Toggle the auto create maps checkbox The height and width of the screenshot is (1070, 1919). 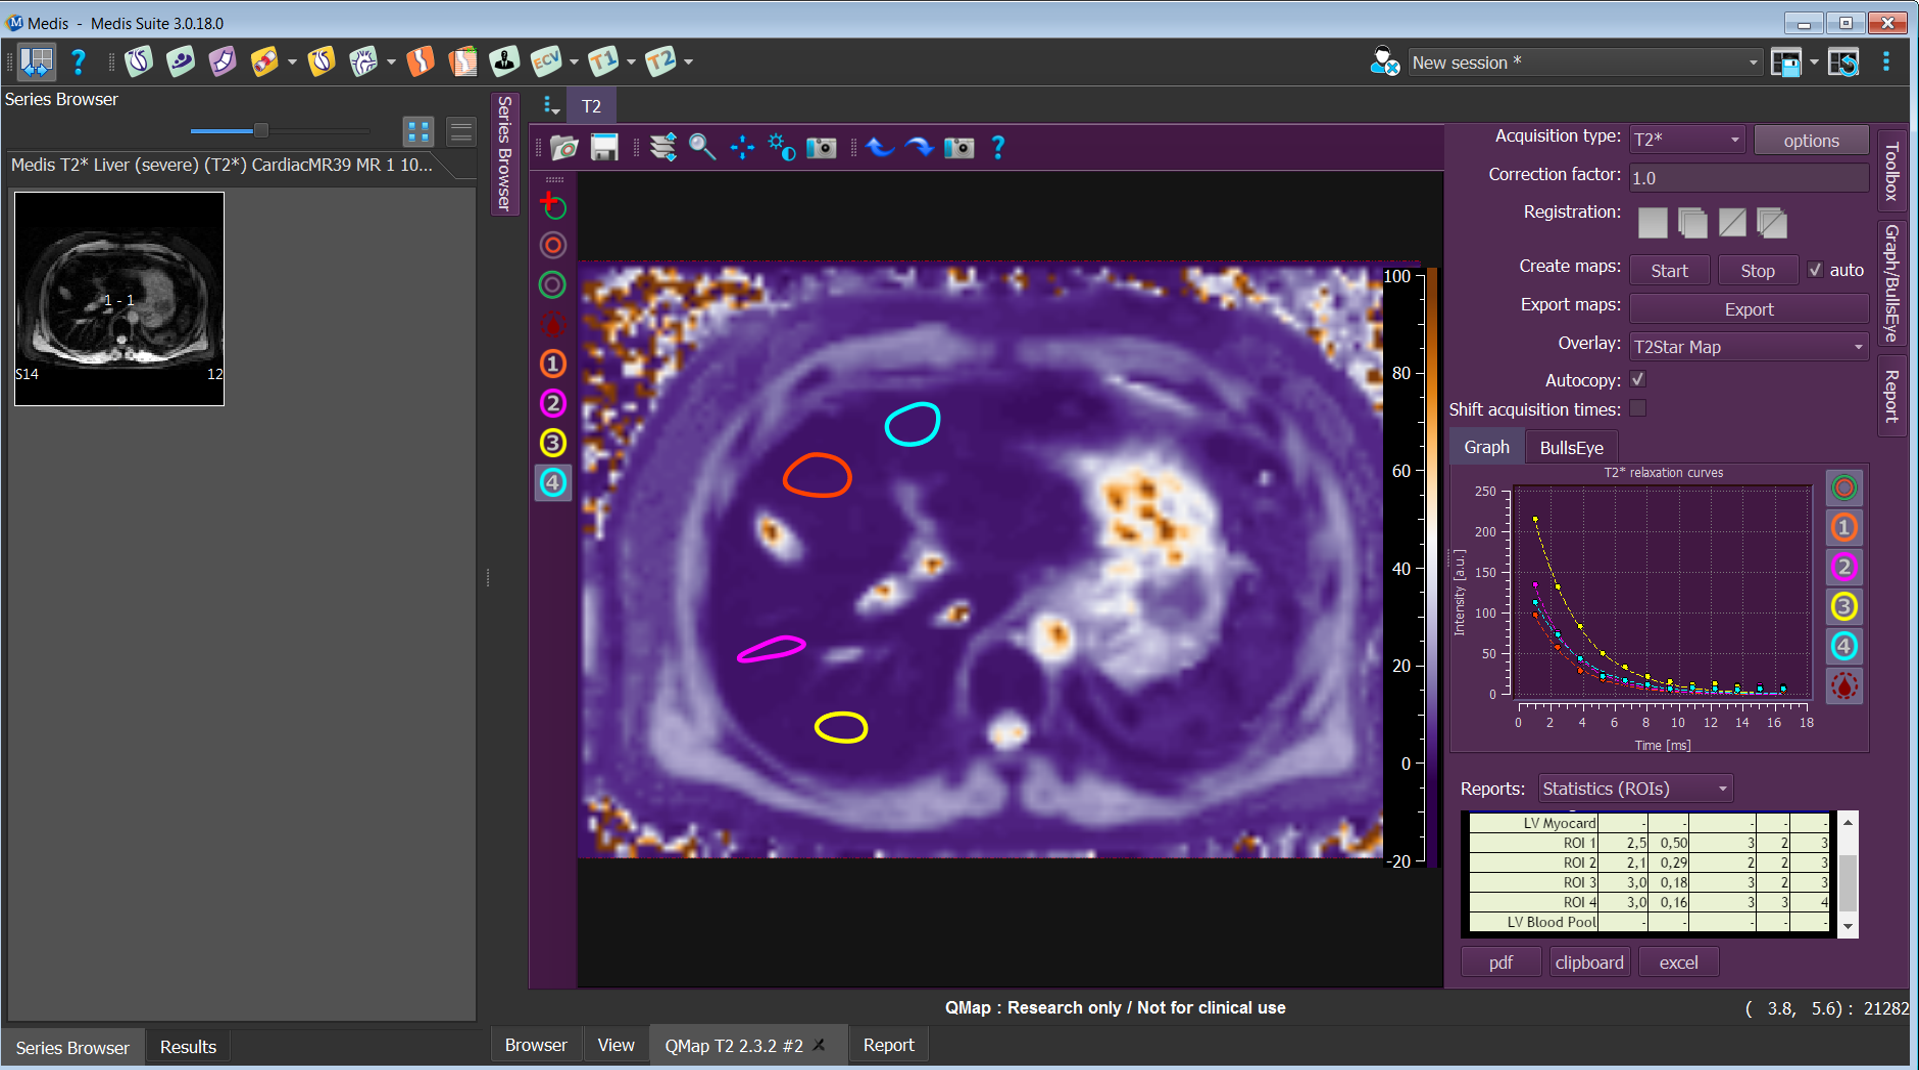(1815, 270)
